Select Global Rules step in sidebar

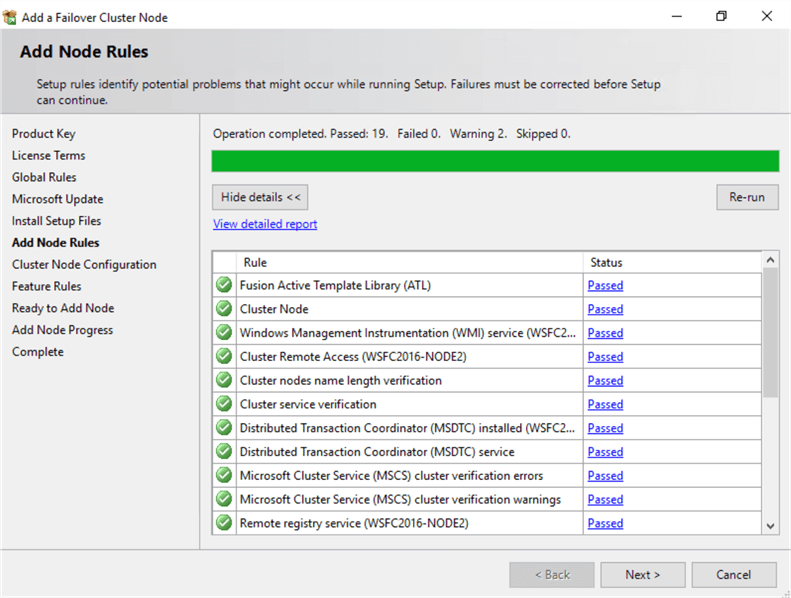point(44,177)
